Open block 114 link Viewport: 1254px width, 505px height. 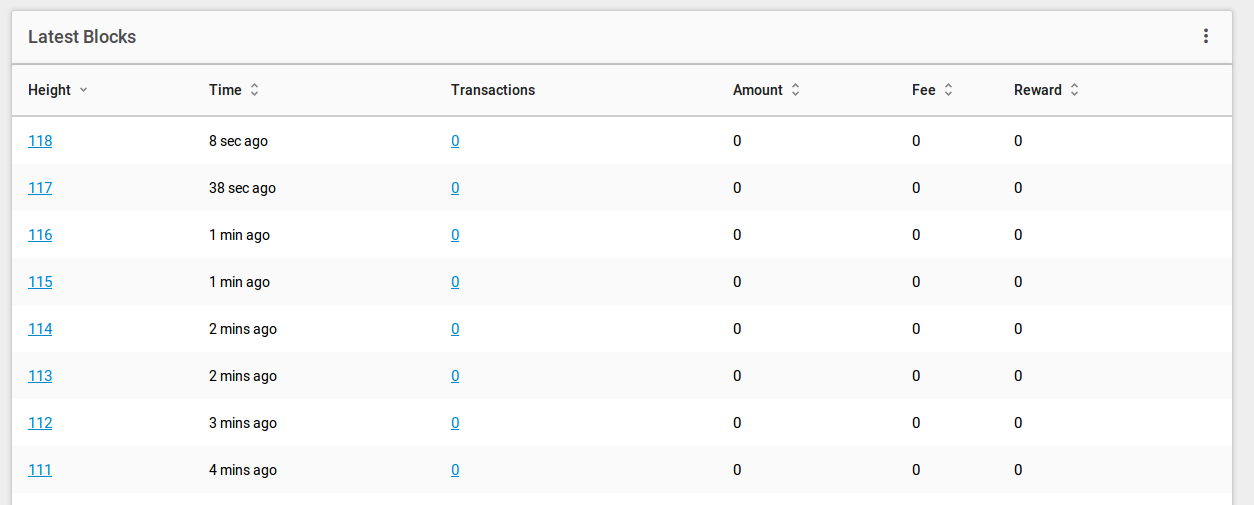point(40,329)
